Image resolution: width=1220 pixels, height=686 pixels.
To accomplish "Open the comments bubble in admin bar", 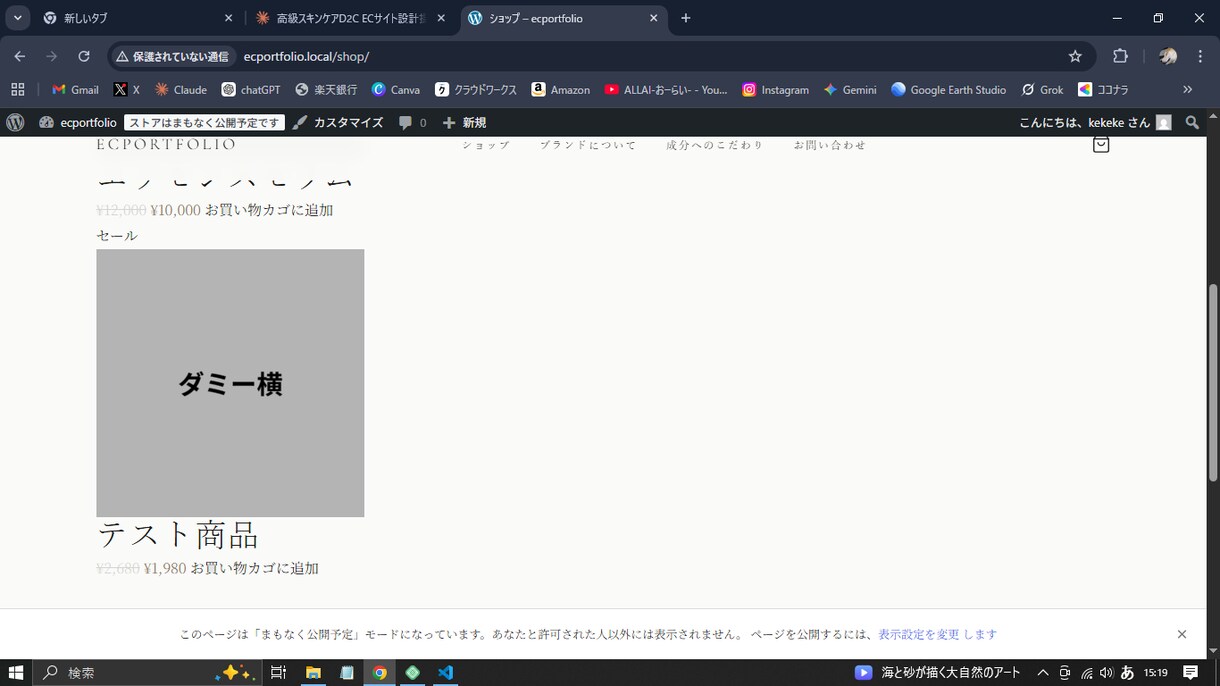I will 412,122.
